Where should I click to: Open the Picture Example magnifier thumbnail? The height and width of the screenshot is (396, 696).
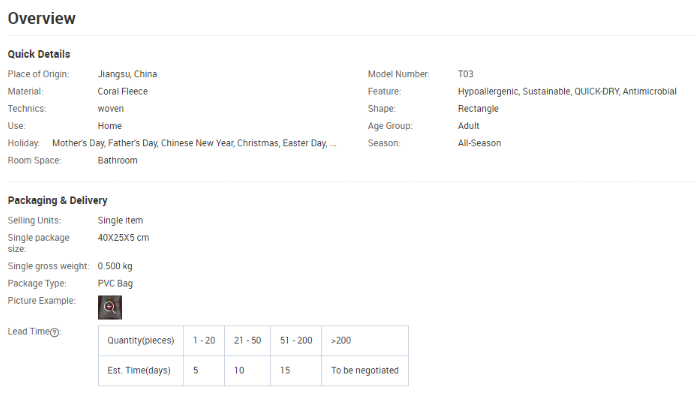pos(110,307)
